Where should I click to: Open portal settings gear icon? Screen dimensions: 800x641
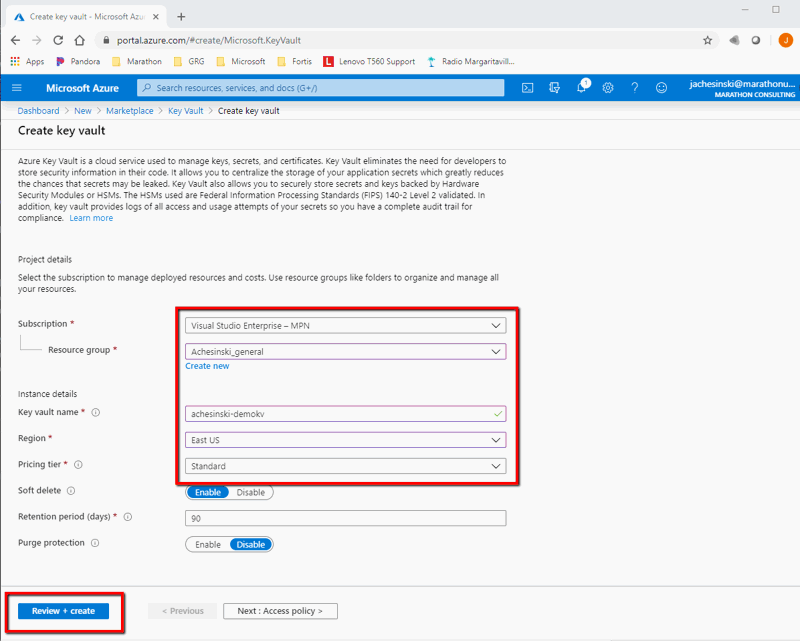(x=608, y=88)
